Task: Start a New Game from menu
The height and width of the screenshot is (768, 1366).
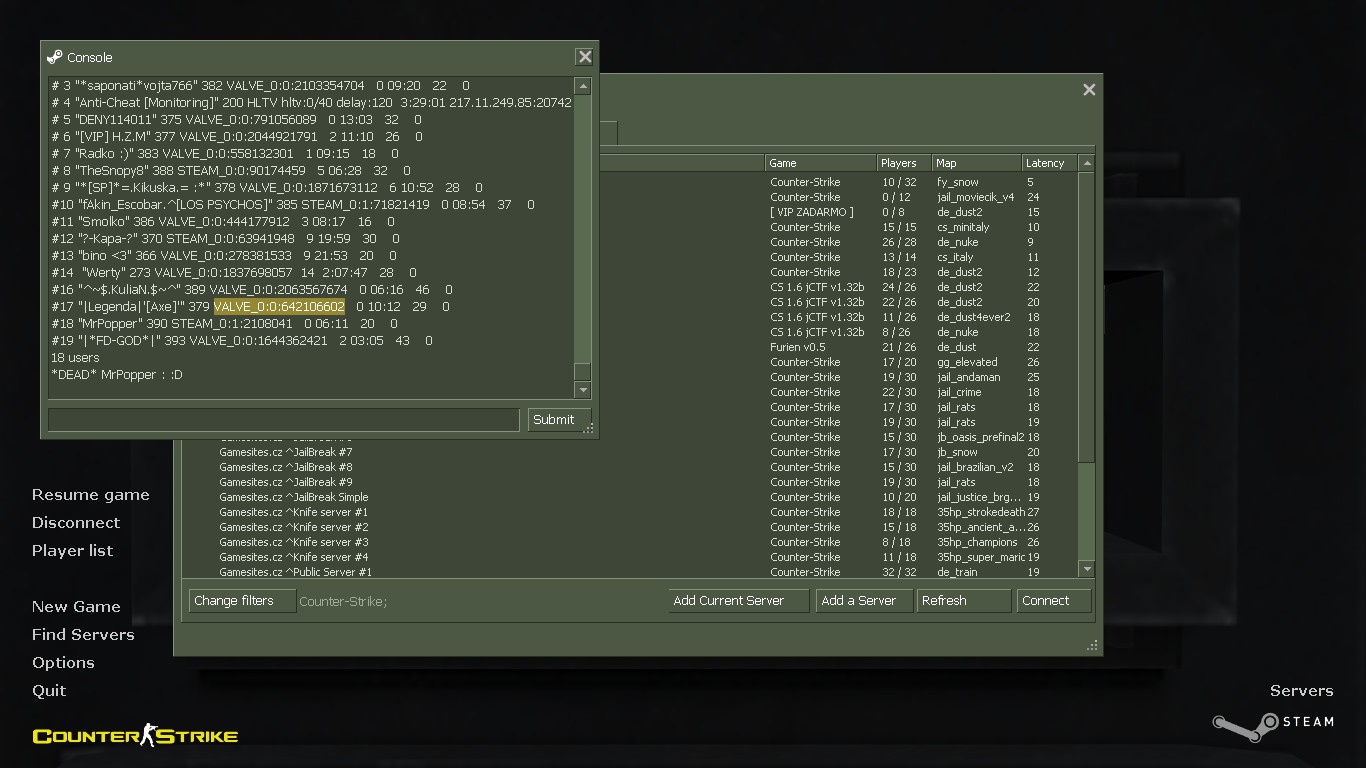Action: coord(76,607)
